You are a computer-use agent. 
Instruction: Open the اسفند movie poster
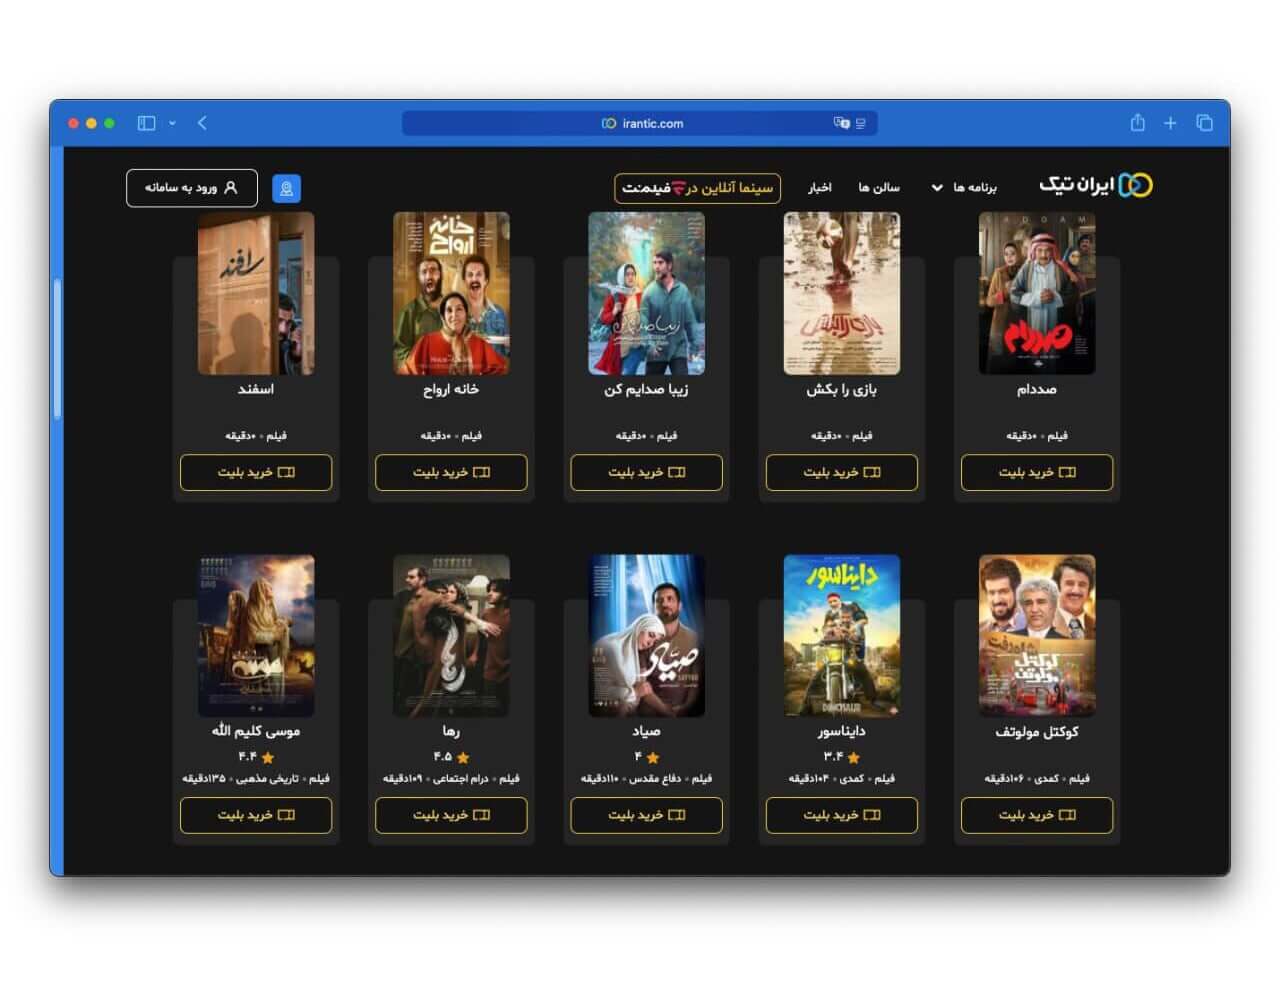point(256,293)
